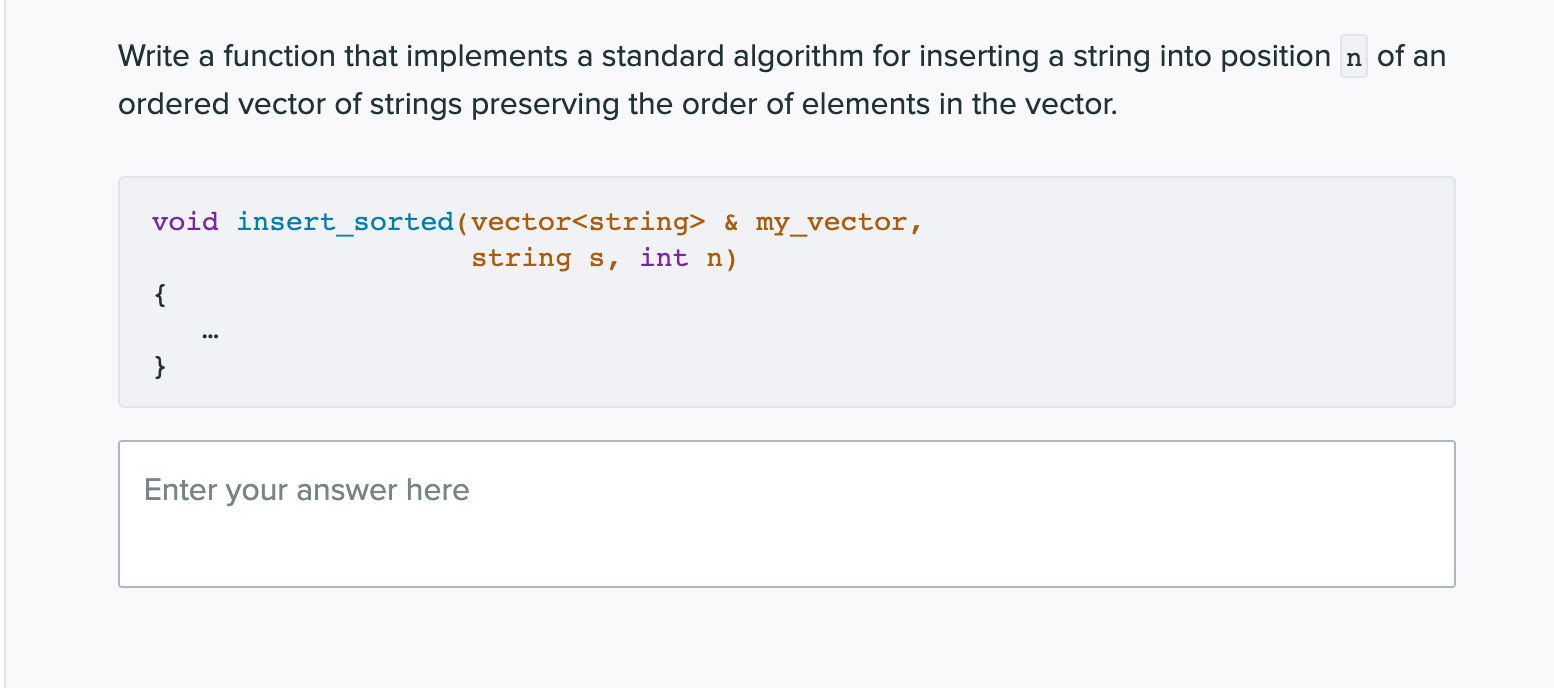
Task: Select the word insert_sorted to copy it
Action: tap(346, 221)
